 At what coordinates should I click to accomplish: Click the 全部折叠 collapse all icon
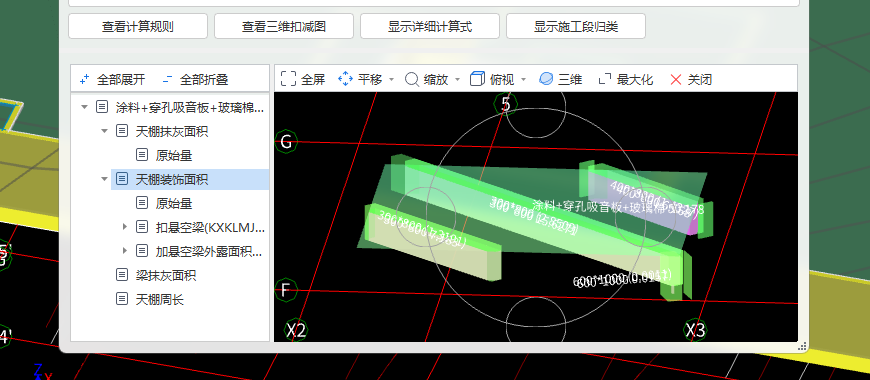tap(167, 79)
